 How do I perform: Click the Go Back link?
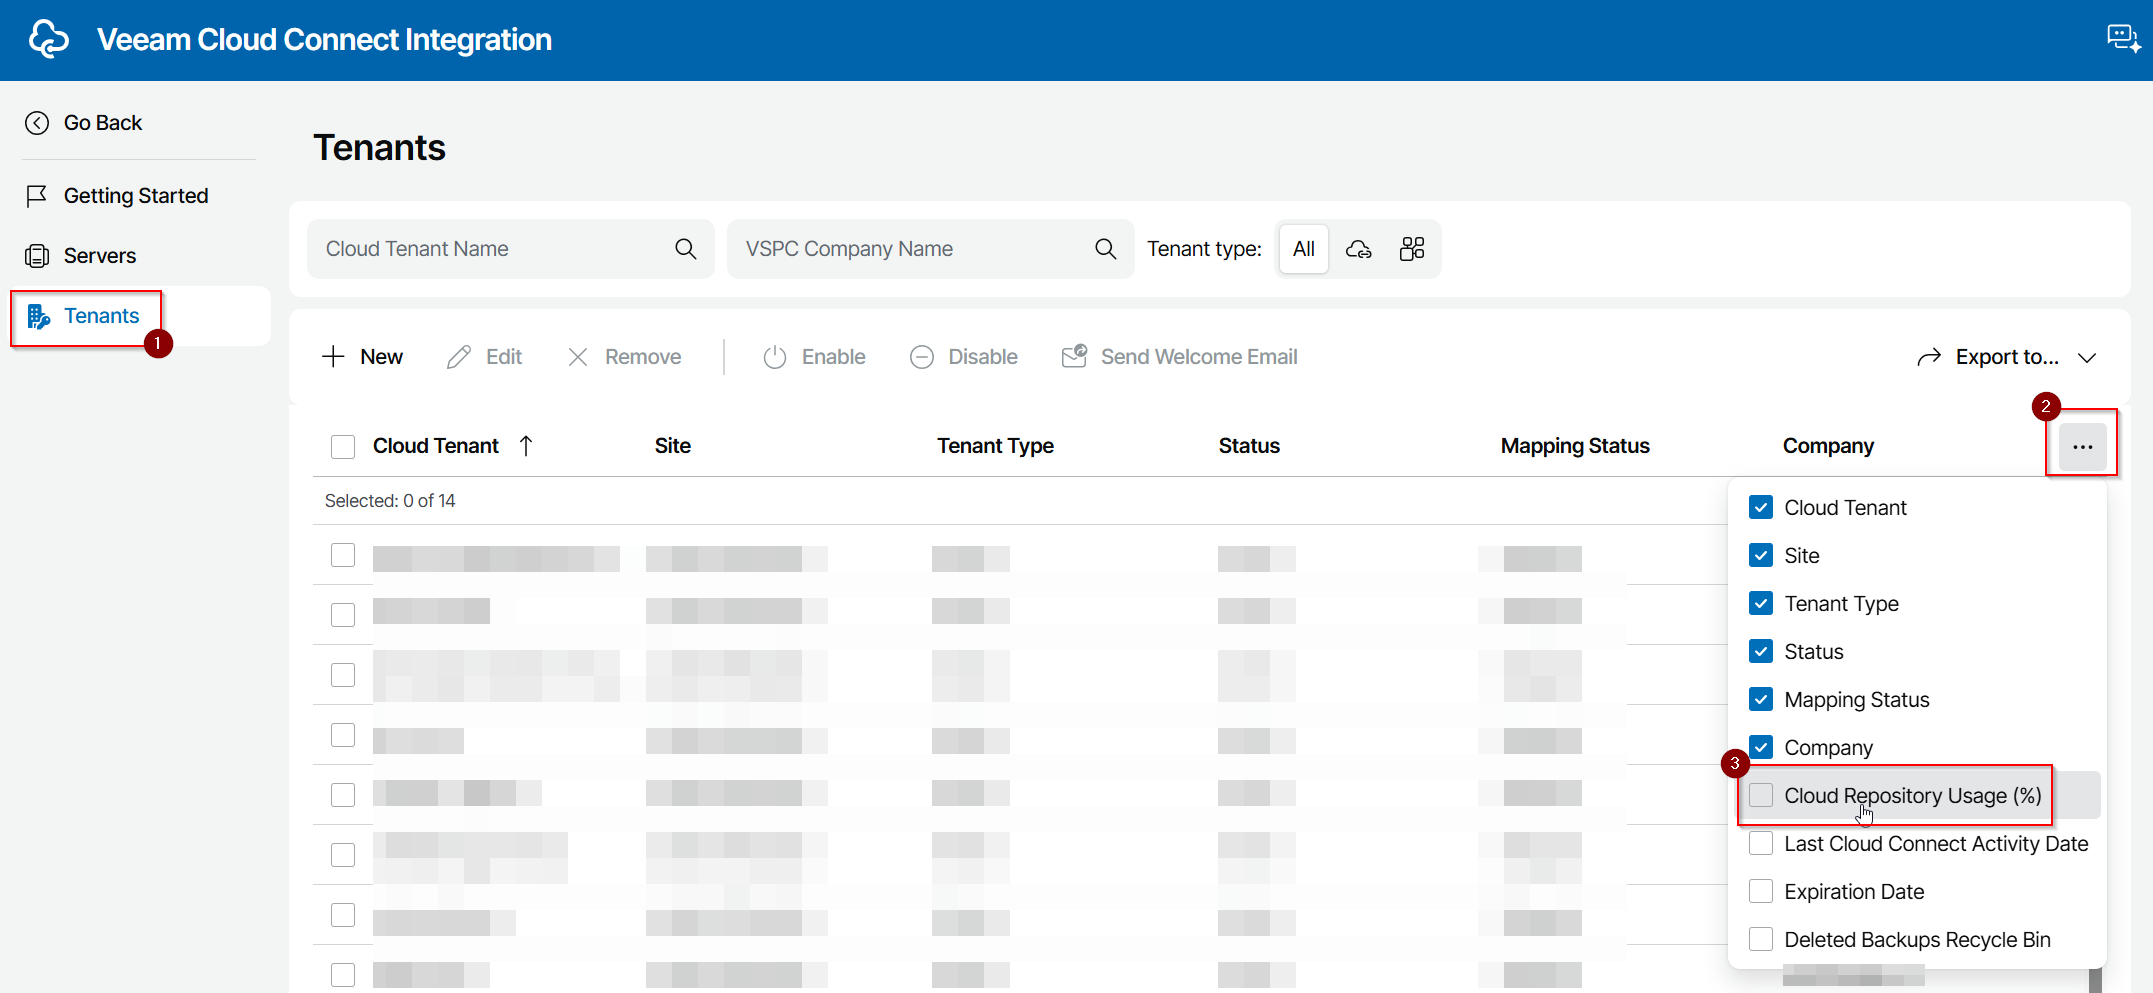[103, 123]
